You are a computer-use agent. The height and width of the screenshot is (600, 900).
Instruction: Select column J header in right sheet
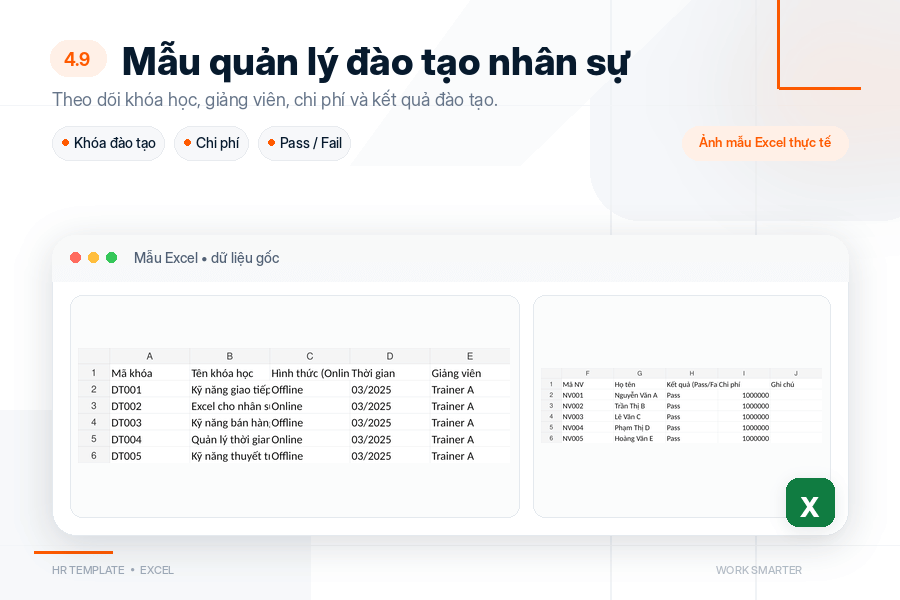tap(796, 373)
